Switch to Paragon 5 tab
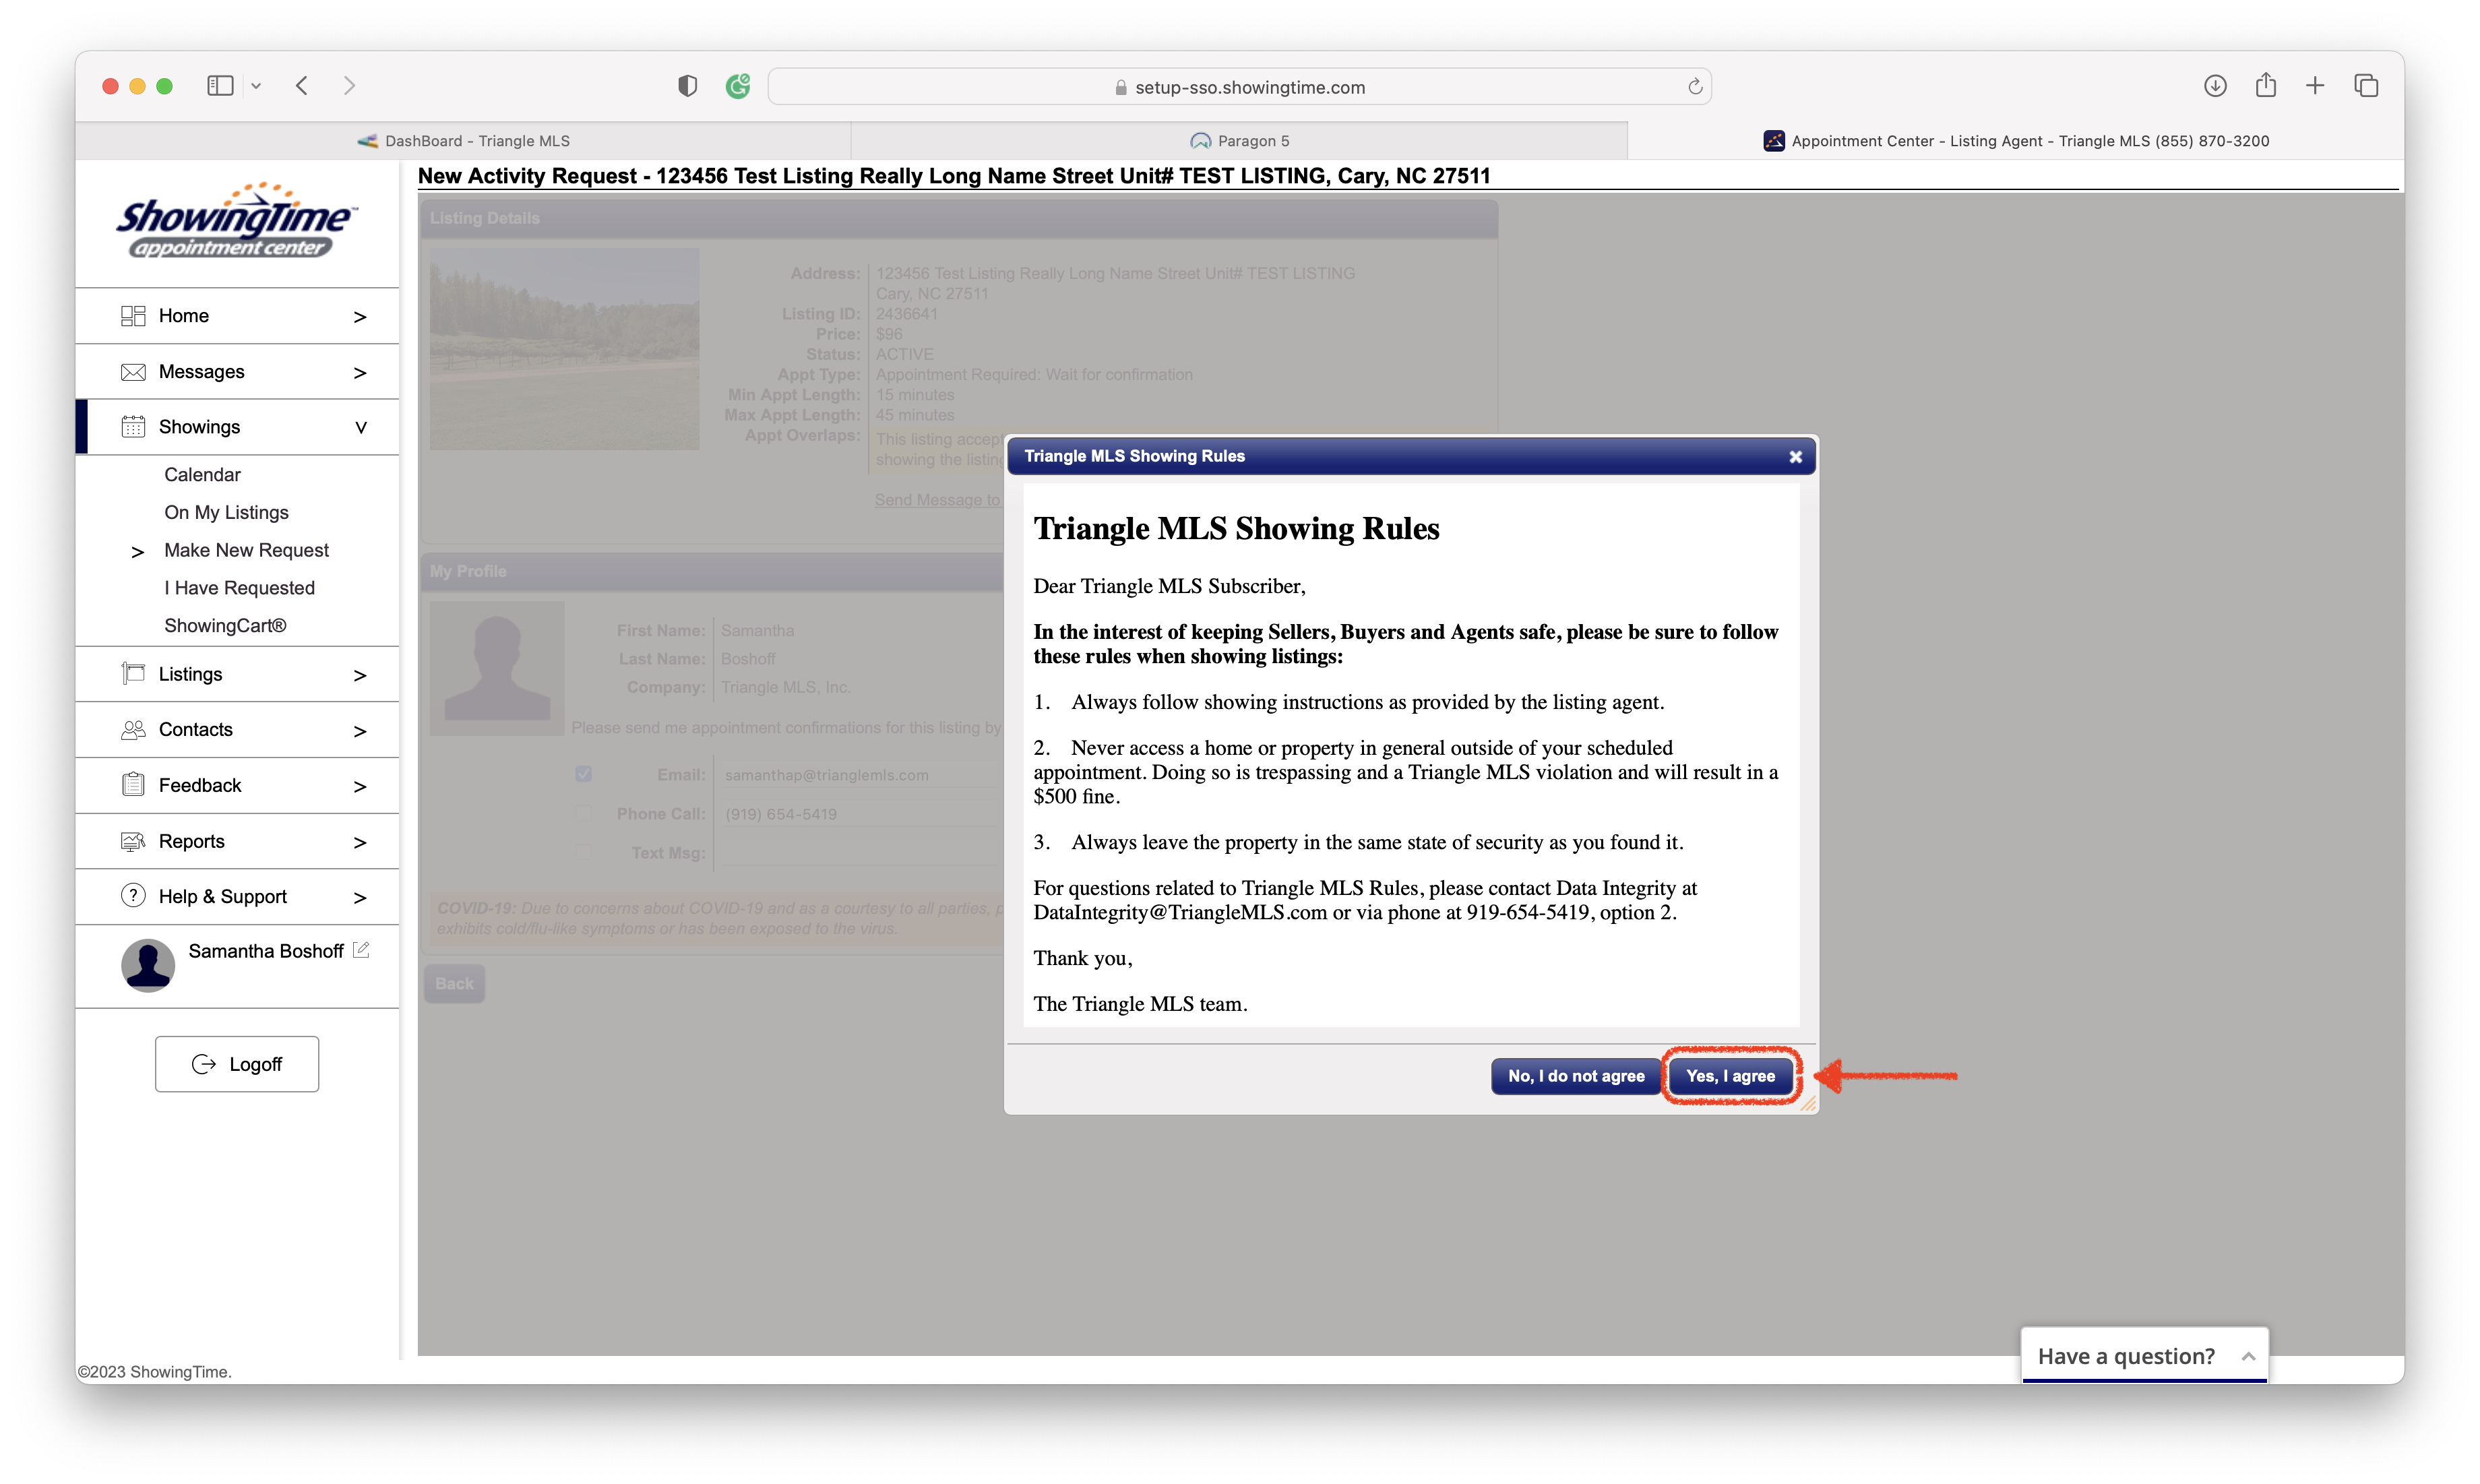This screenshot has height=1484, width=2480. pyautogui.click(x=1240, y=141)
